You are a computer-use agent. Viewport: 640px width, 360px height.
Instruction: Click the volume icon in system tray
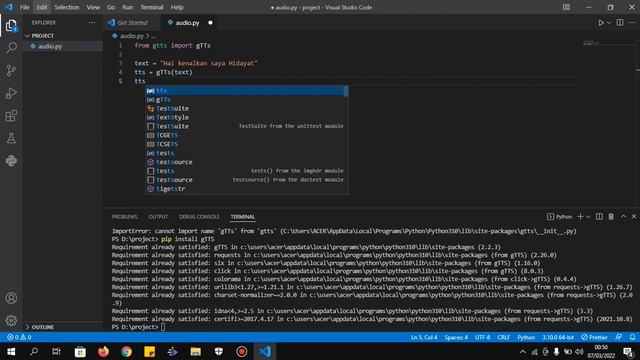click(x=579, y=351)
